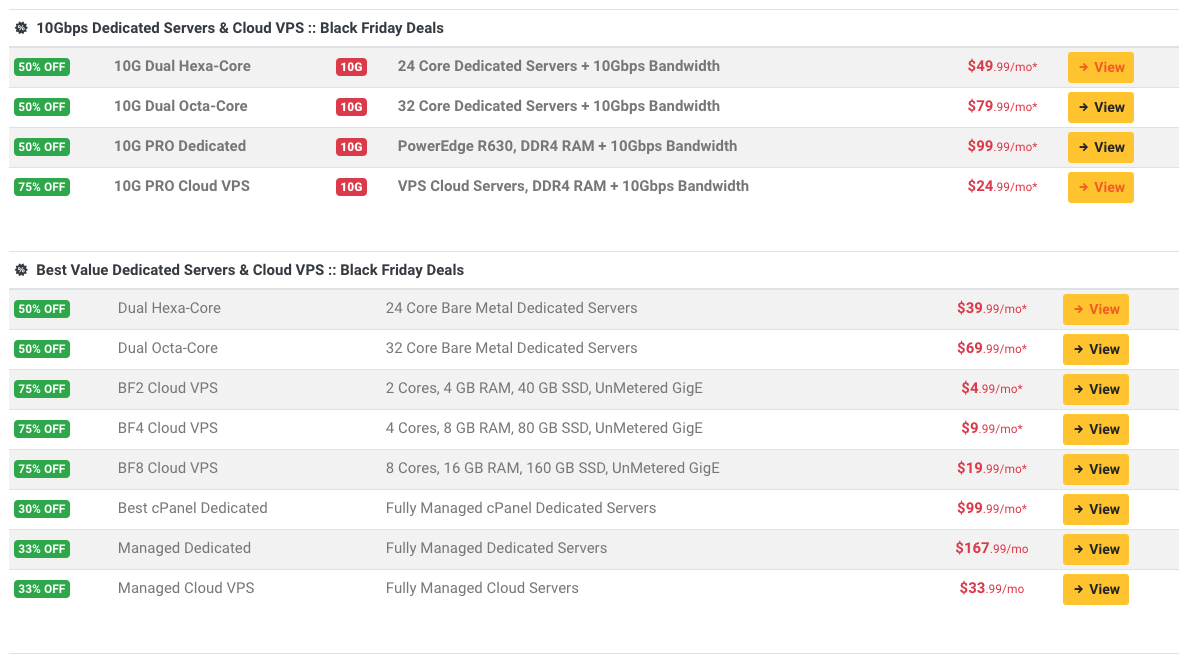Screen dimensions: 1189x658
Task: Click red 10G badge in PRO Cloud VPS row
Action: [351, 186]
